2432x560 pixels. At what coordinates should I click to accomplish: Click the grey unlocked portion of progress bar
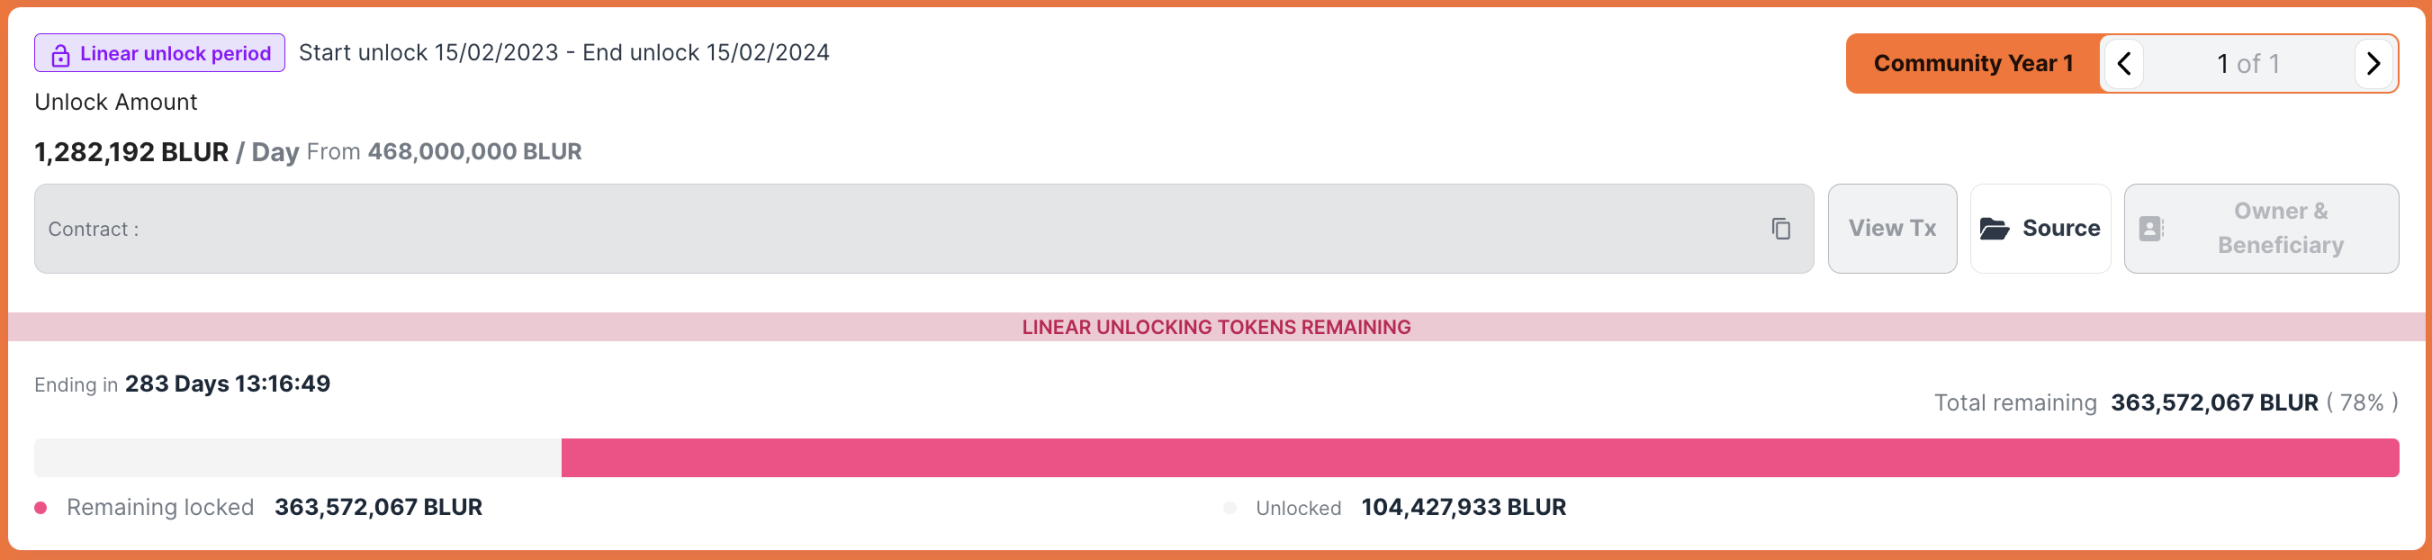298,458
